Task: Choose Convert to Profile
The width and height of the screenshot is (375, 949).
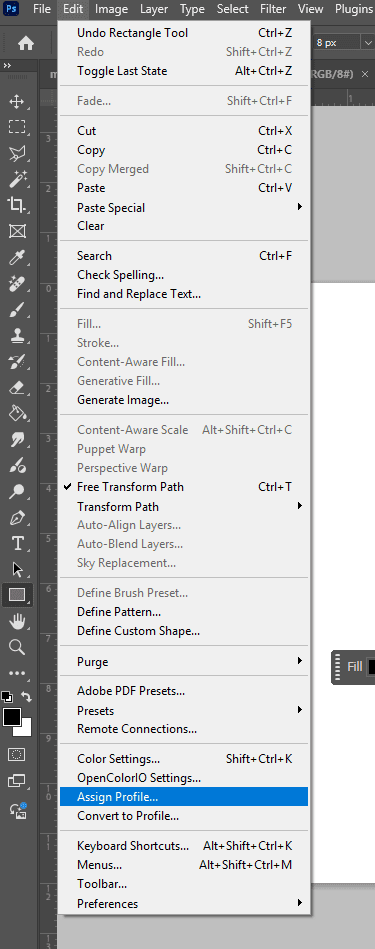Action: (184, 816)
